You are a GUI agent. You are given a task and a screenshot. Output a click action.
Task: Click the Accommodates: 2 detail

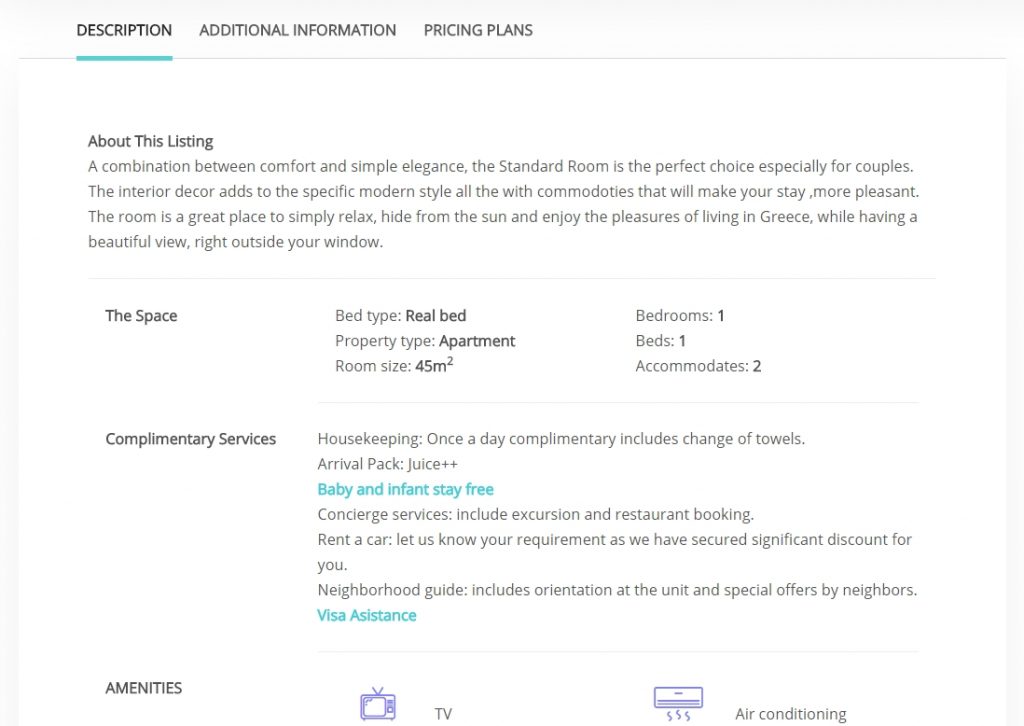coord(698,366)
